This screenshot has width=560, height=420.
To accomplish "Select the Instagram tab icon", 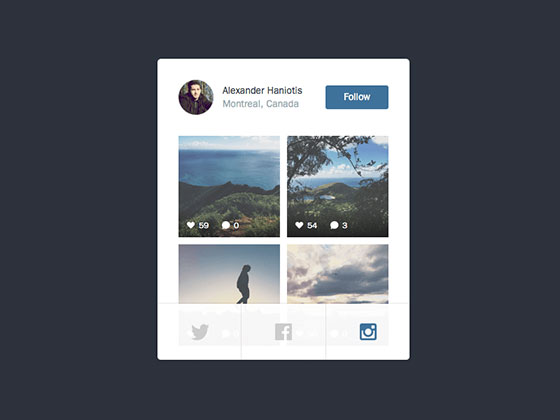I will (368, 332).
